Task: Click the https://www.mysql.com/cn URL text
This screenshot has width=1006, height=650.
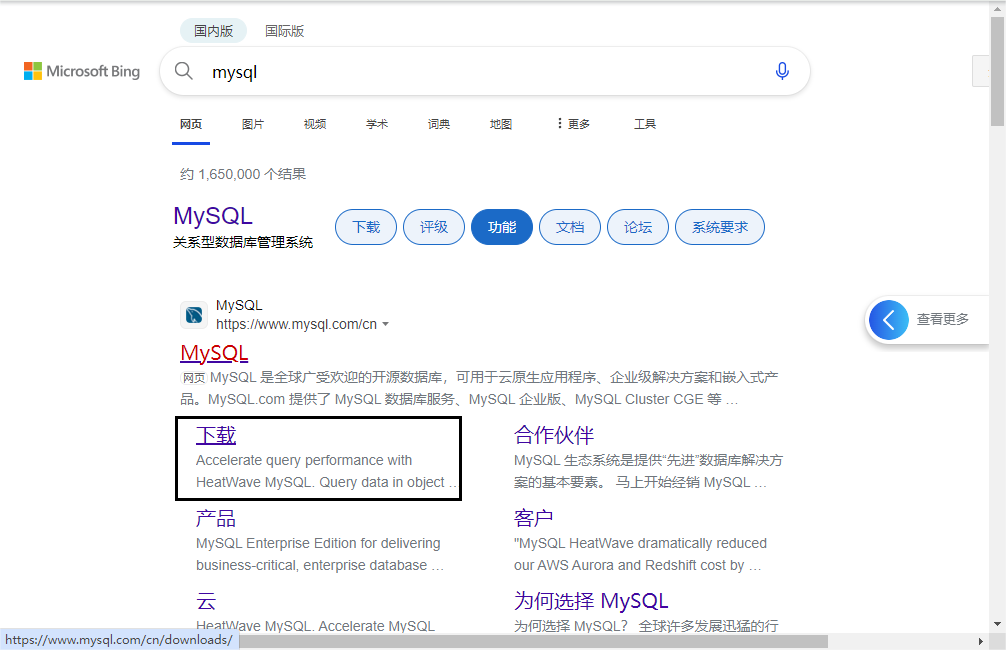Action: 296,325
